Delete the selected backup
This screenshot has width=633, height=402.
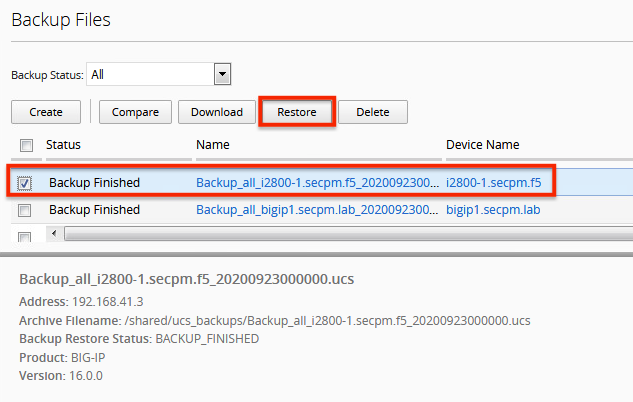click(x=373, y=112)
